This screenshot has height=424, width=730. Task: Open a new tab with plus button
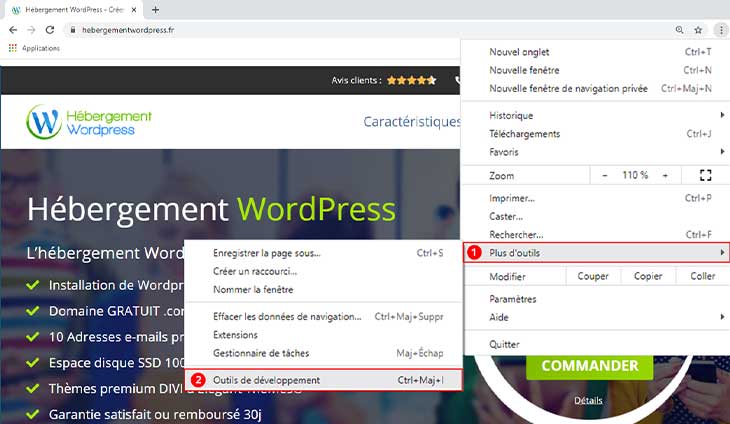tap(155, 9)
